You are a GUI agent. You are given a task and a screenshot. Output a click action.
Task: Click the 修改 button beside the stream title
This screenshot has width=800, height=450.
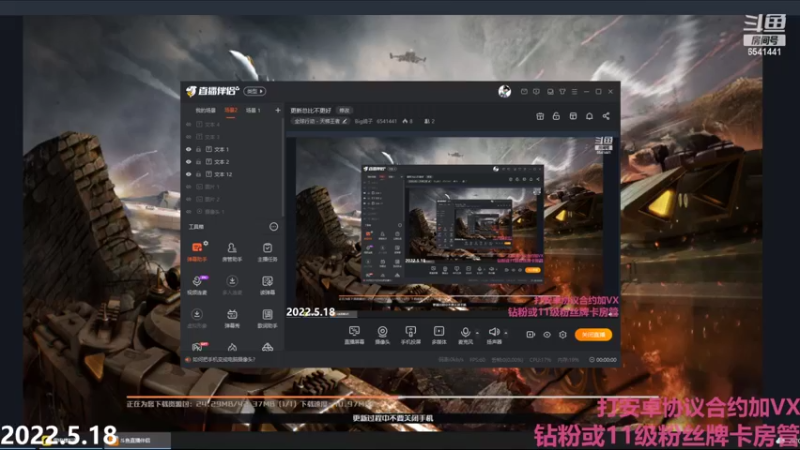344,110
